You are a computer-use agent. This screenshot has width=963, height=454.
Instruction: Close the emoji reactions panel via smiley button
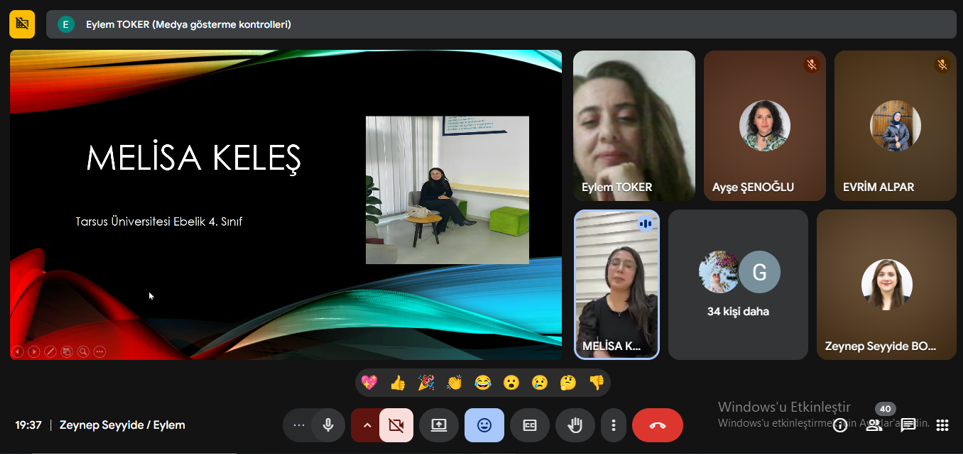[x=484, y=425]
